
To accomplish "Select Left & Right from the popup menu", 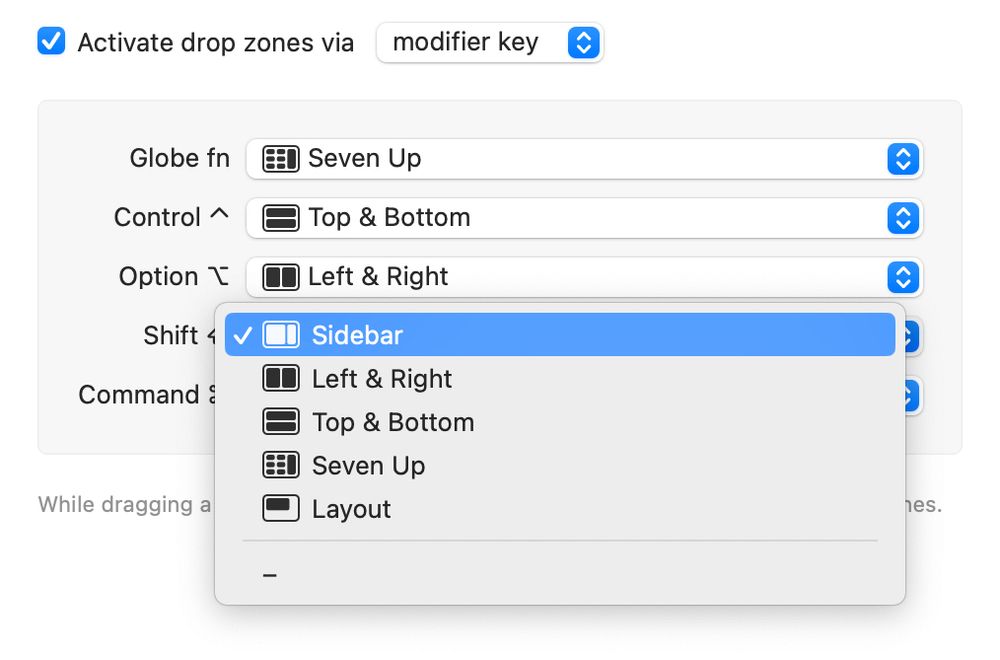I will (560, 378).
